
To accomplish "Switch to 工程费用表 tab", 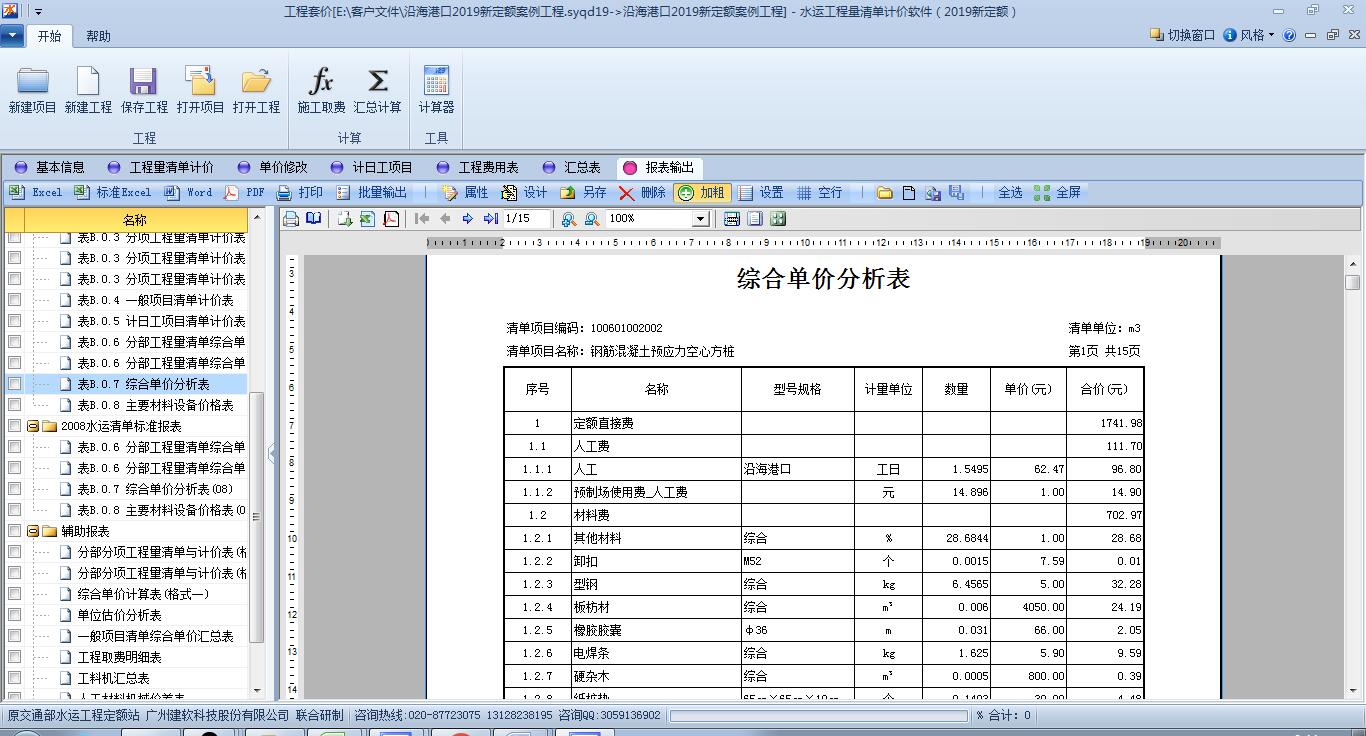I will pos(478,167).
